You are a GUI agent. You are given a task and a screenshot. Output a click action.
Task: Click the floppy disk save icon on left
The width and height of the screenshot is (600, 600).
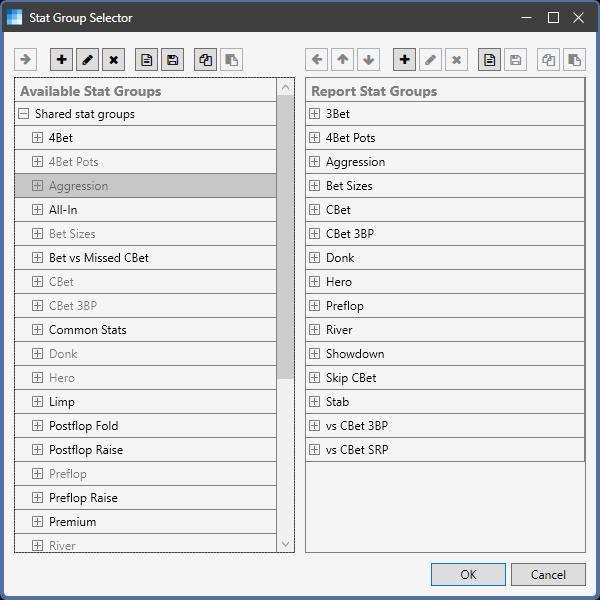[x=173, y=60]
